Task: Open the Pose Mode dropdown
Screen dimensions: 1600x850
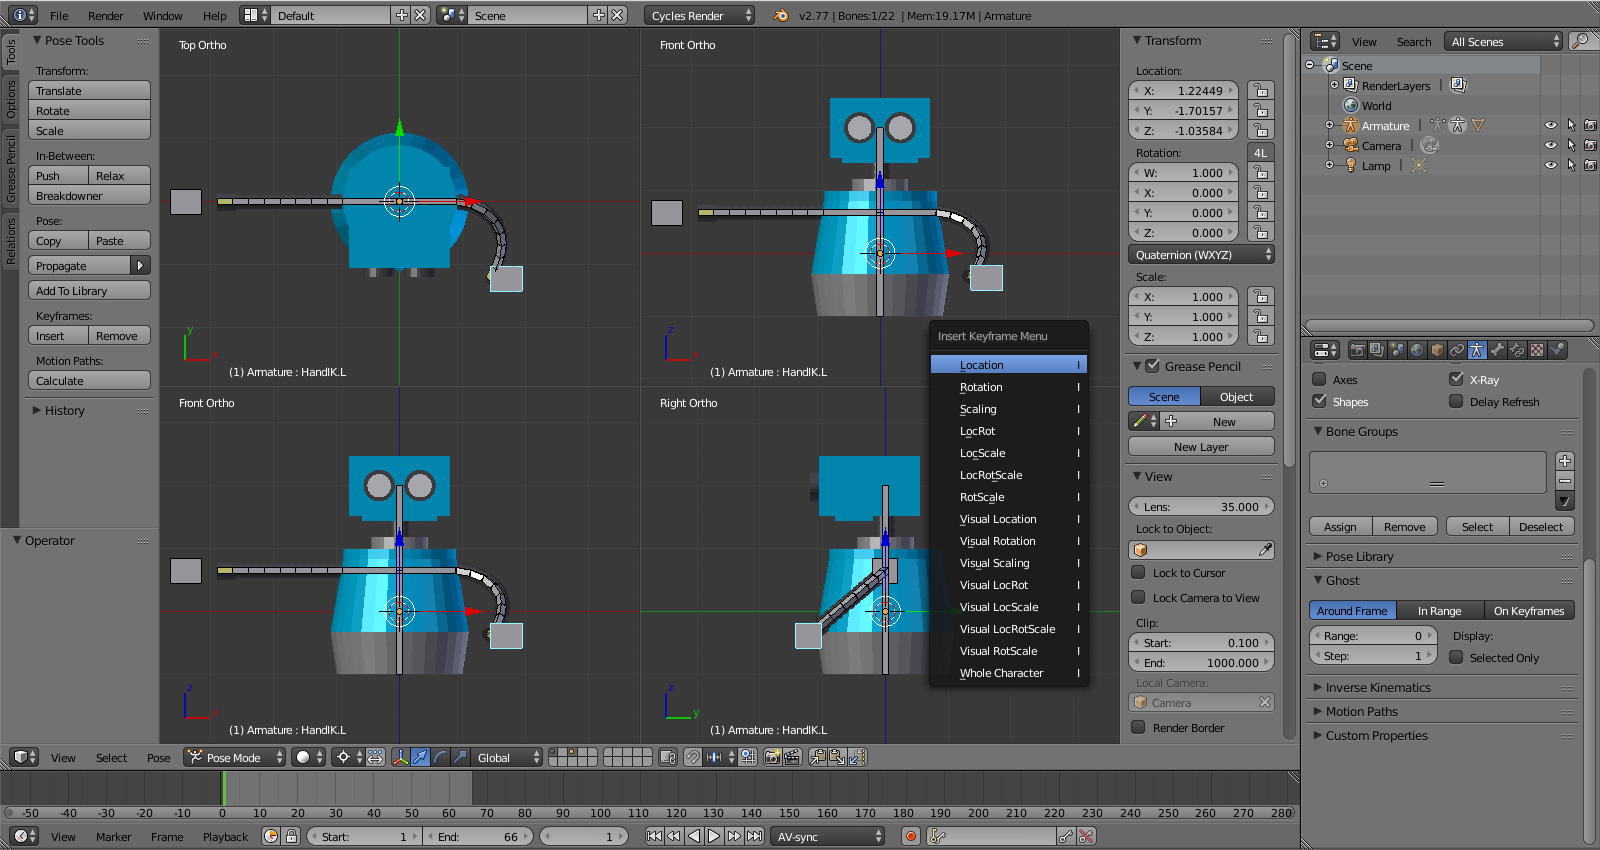Action: click(235, 757)
